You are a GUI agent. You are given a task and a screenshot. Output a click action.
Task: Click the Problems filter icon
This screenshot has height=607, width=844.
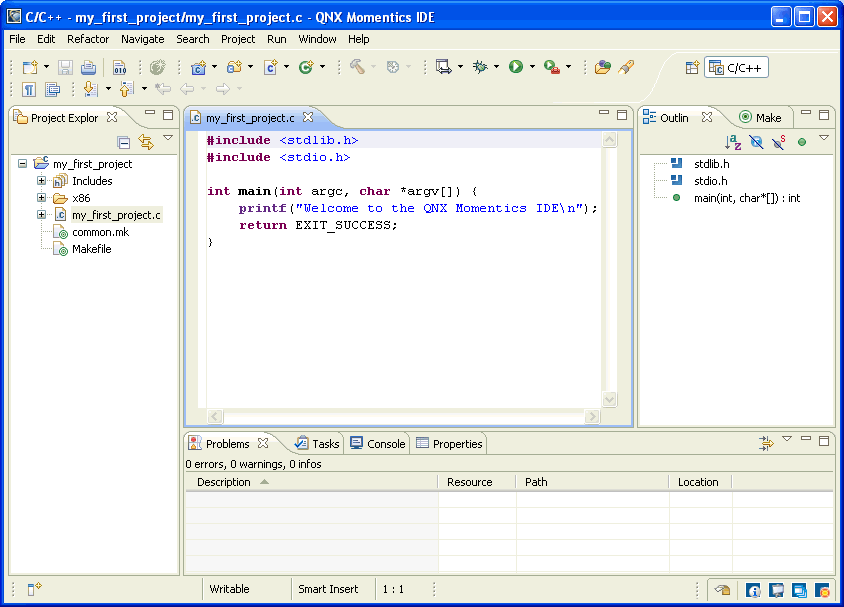point(766,443)
